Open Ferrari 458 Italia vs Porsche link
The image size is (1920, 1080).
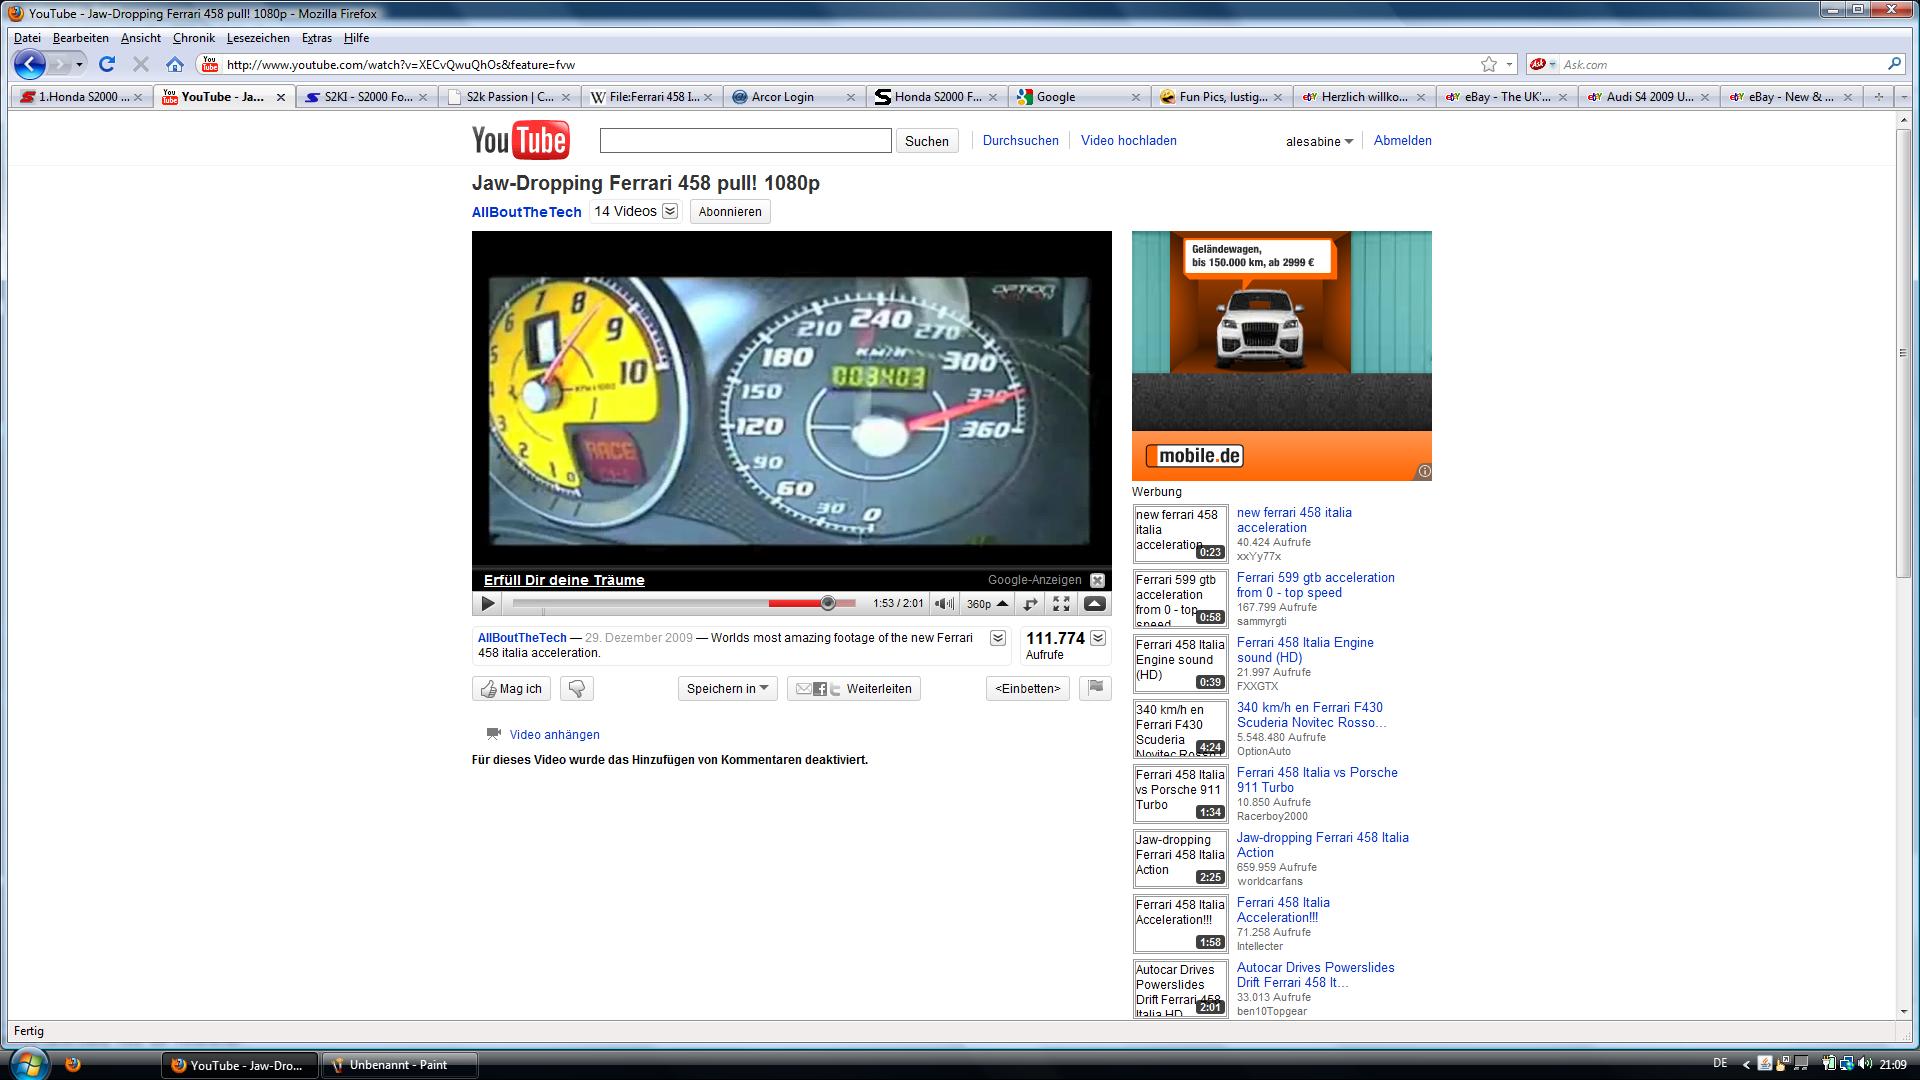(x=1316, y=780)
